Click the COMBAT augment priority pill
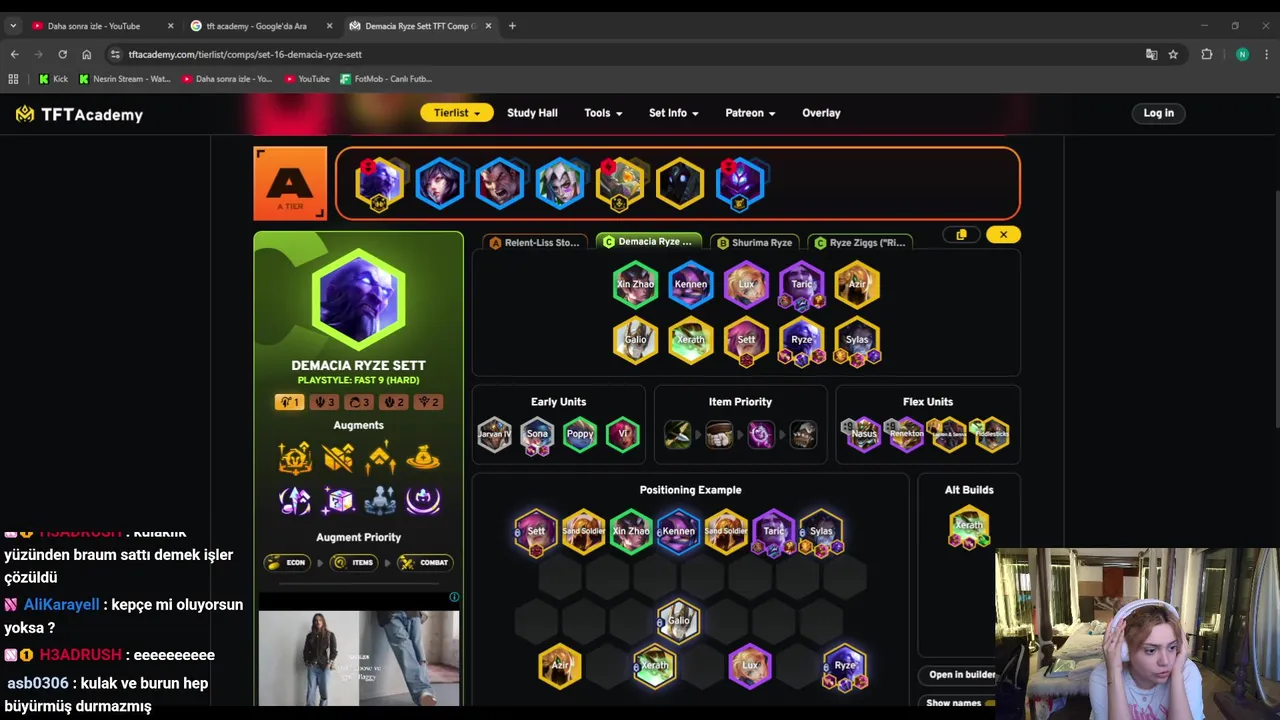The image size is (1280, 720). [x=426, y=562]
